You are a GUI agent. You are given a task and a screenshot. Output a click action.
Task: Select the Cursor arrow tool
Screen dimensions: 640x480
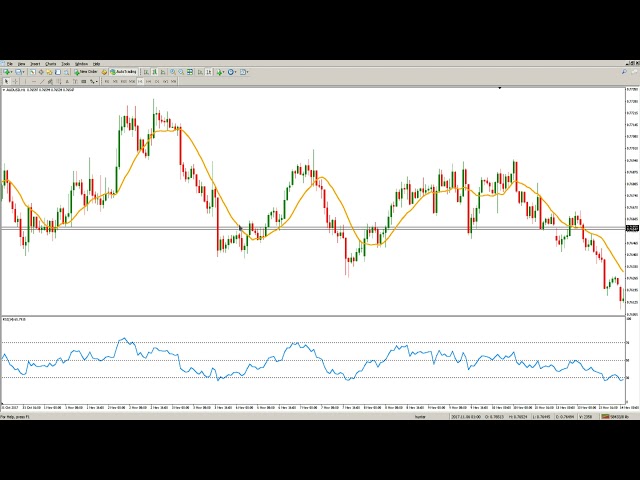point(8,81)
